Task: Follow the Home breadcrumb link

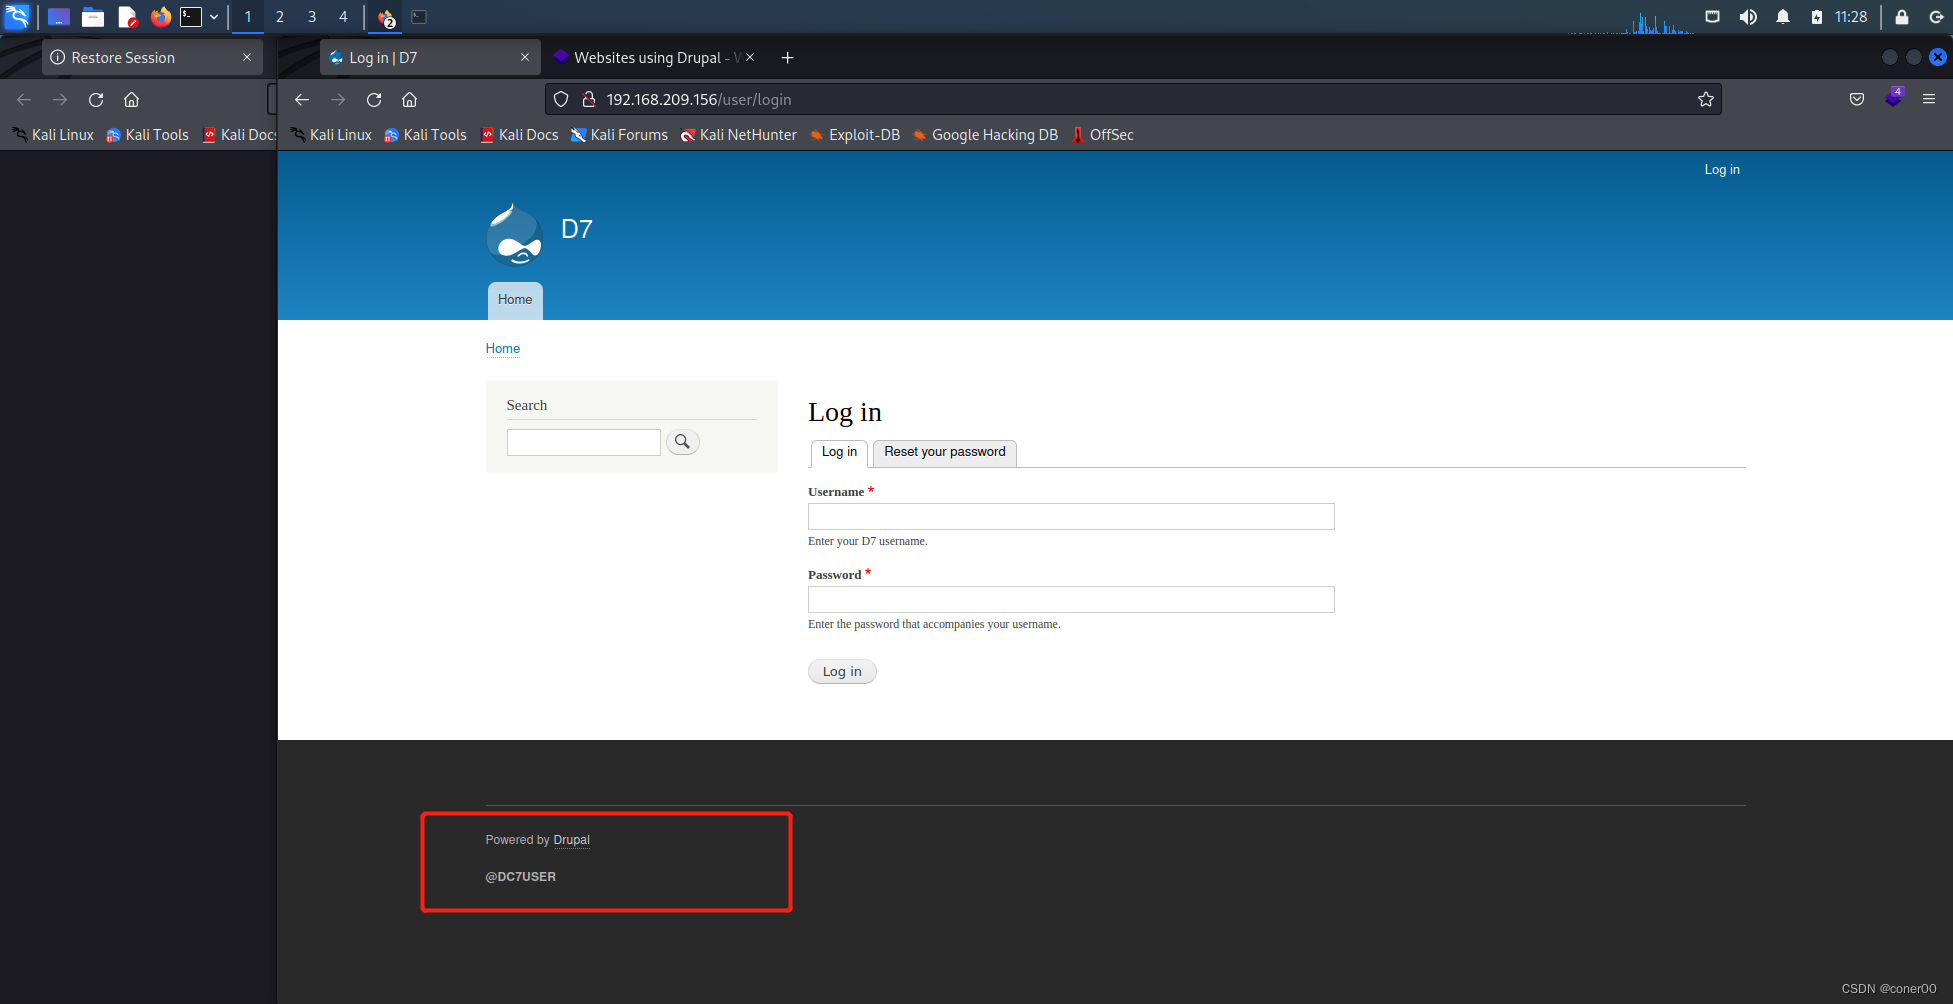Action: tap(503, 349)
